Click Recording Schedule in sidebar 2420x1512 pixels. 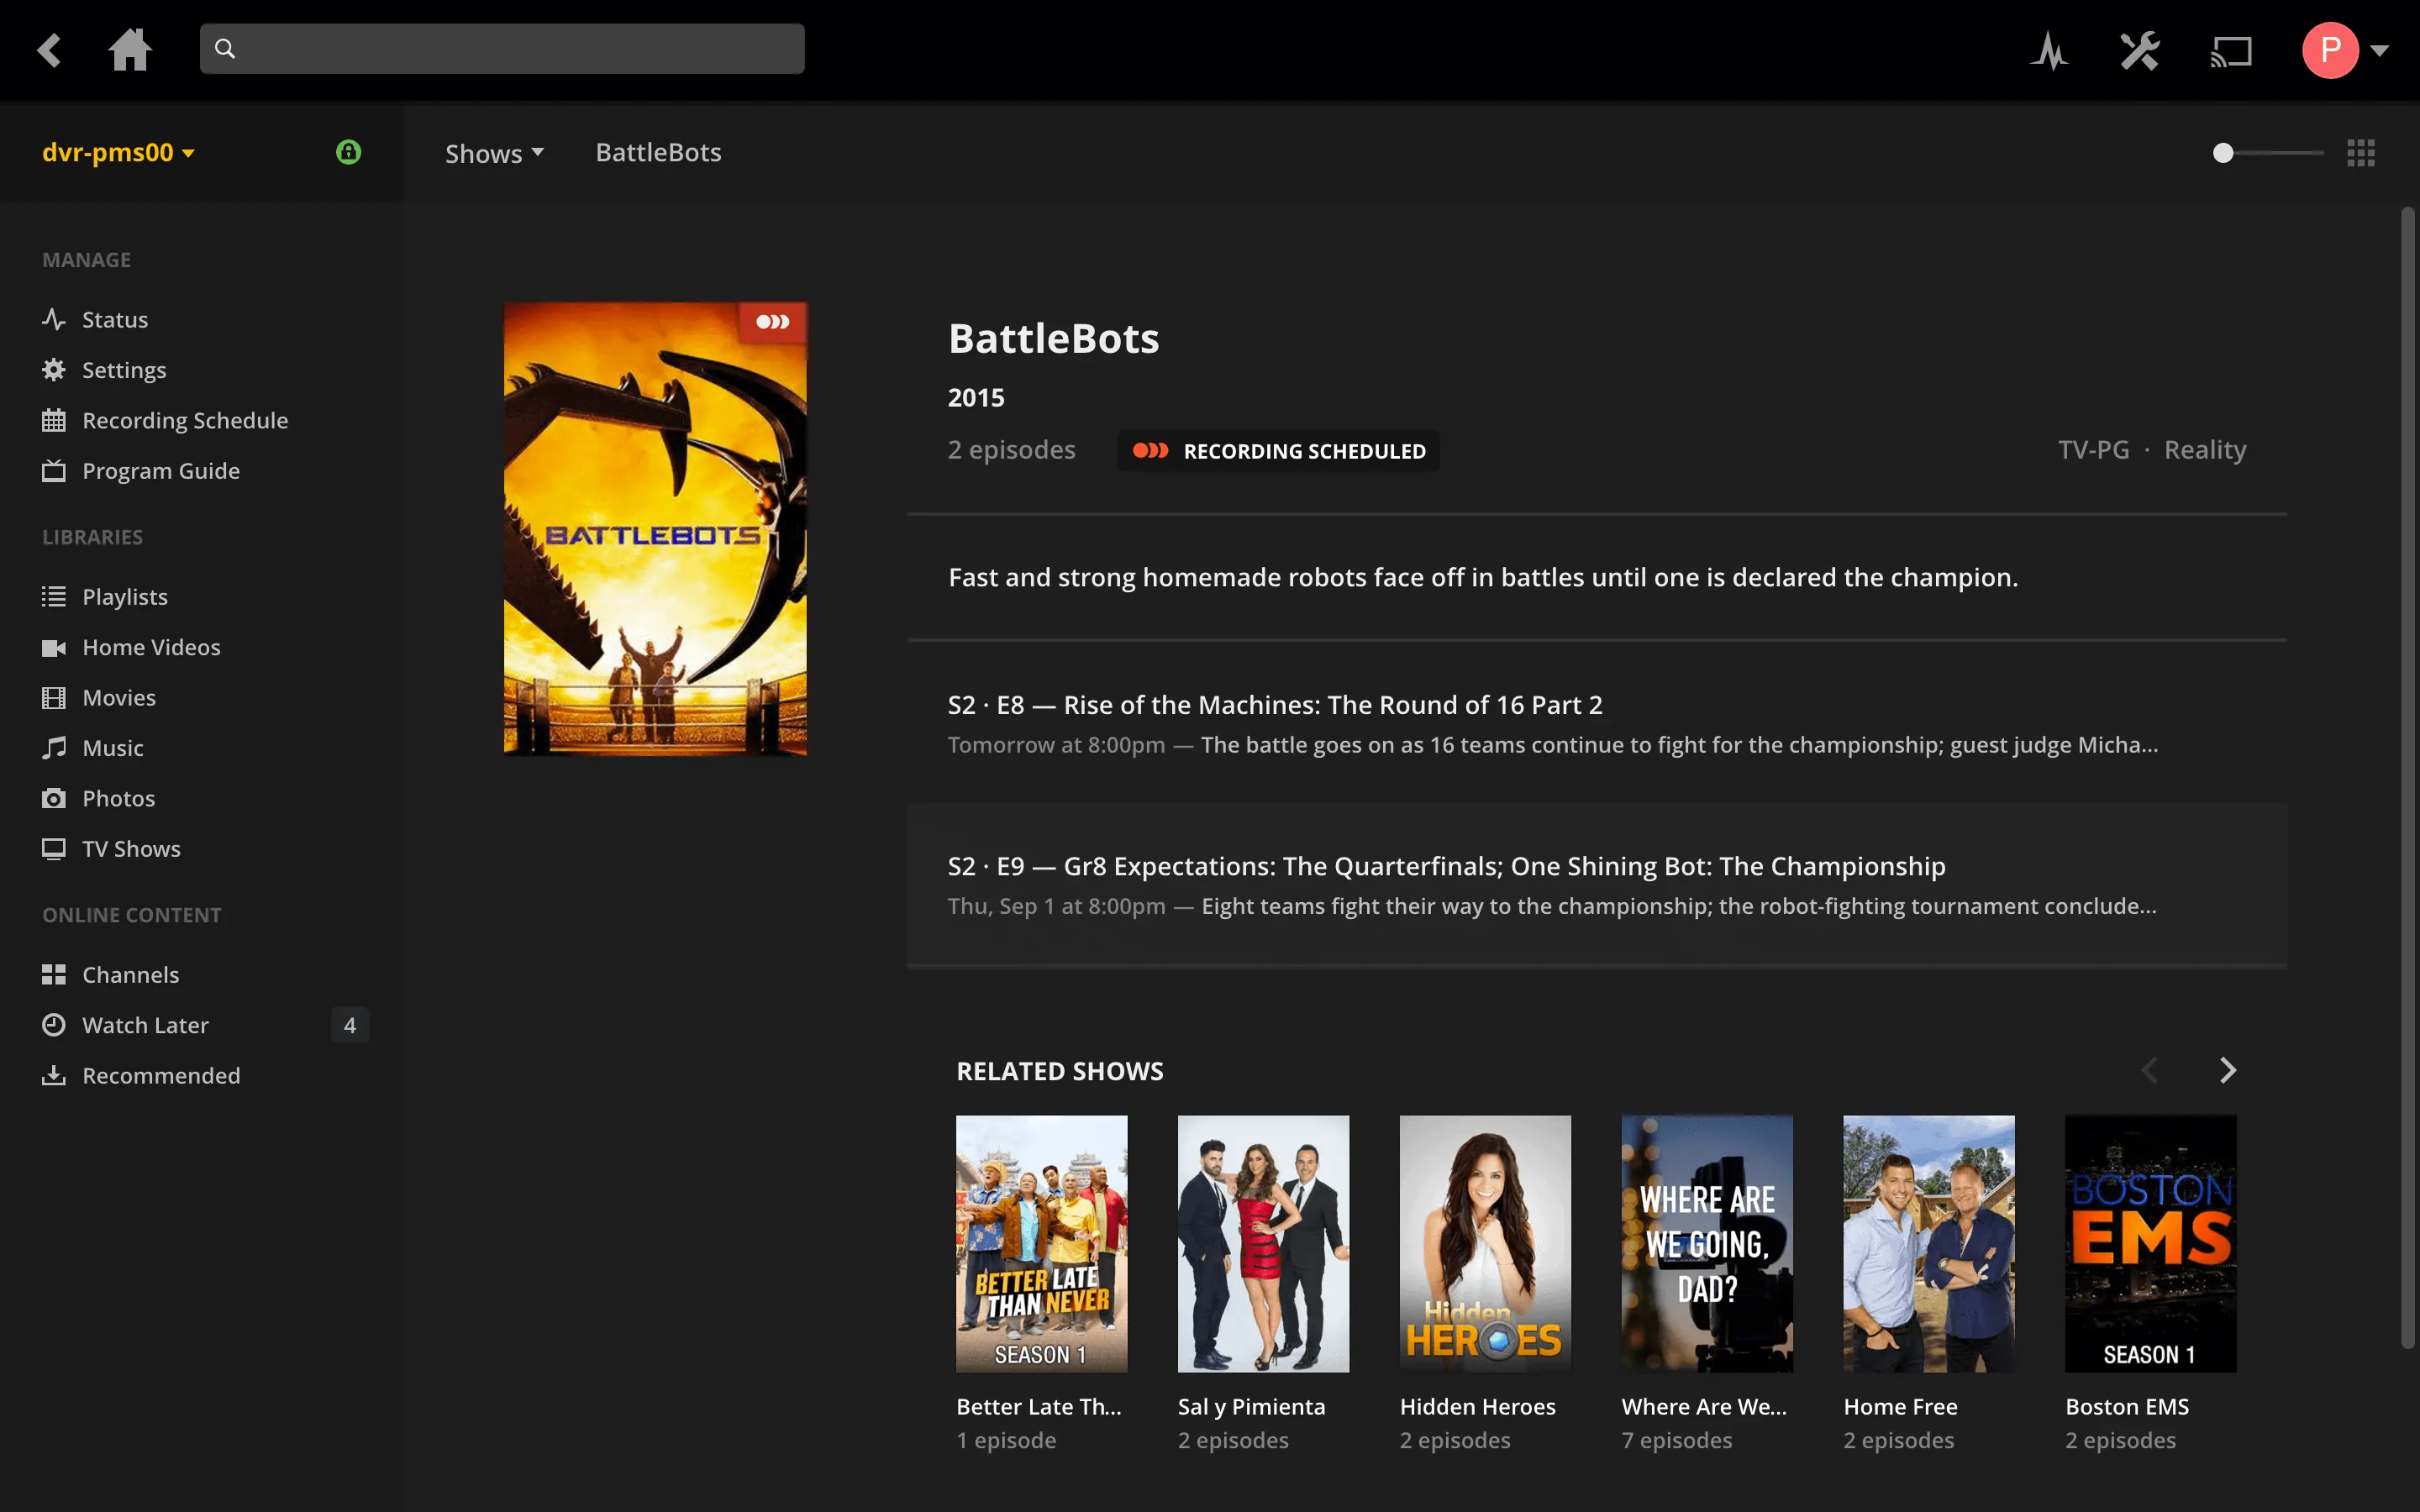pyautogui.click(x=185, y=420)
